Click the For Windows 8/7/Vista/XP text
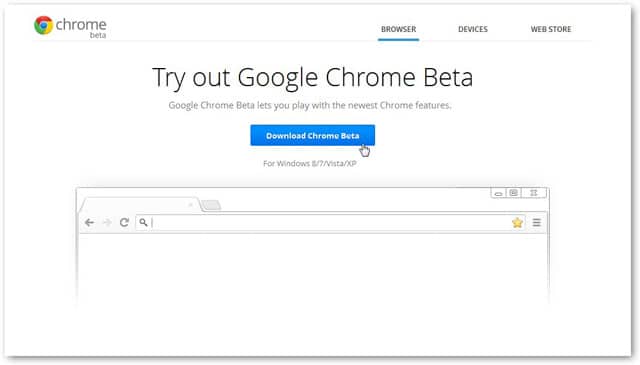 click(x=310, y=164)
